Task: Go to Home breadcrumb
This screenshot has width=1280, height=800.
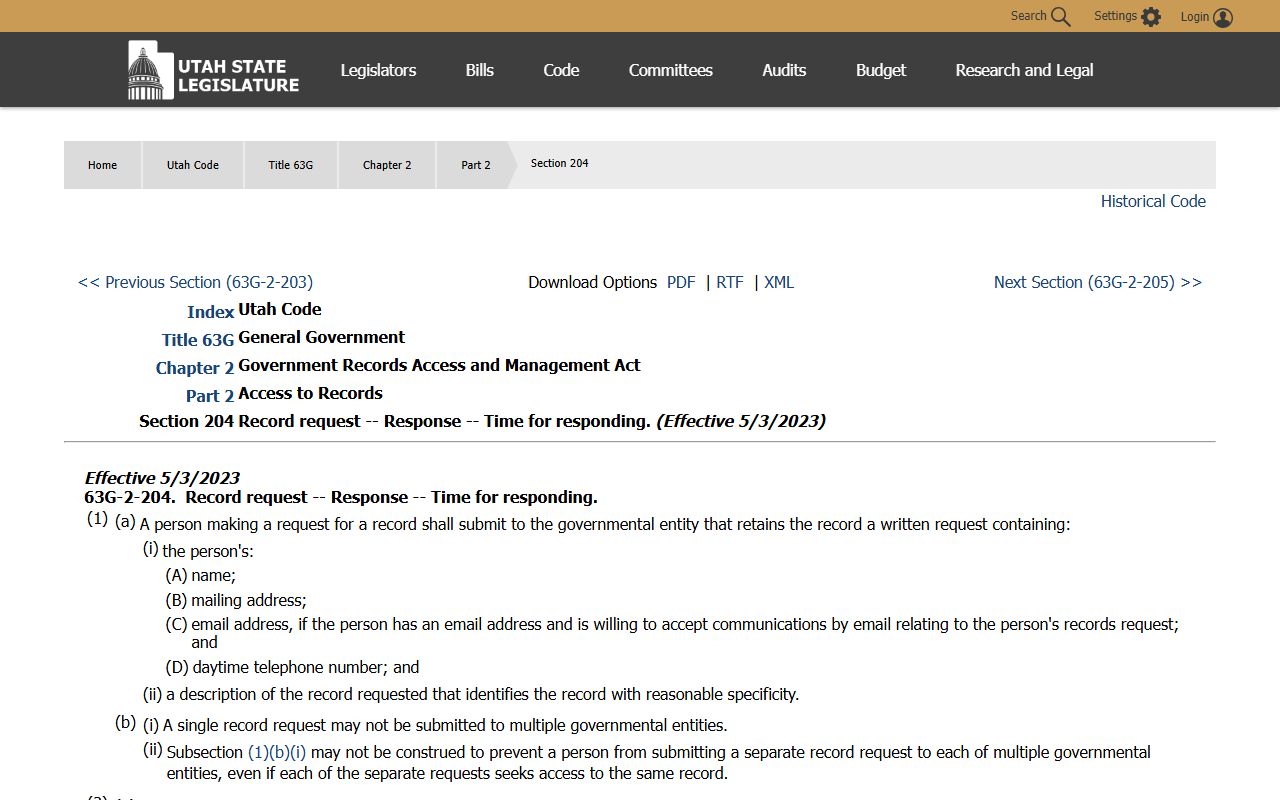Action: pos(102,165)
